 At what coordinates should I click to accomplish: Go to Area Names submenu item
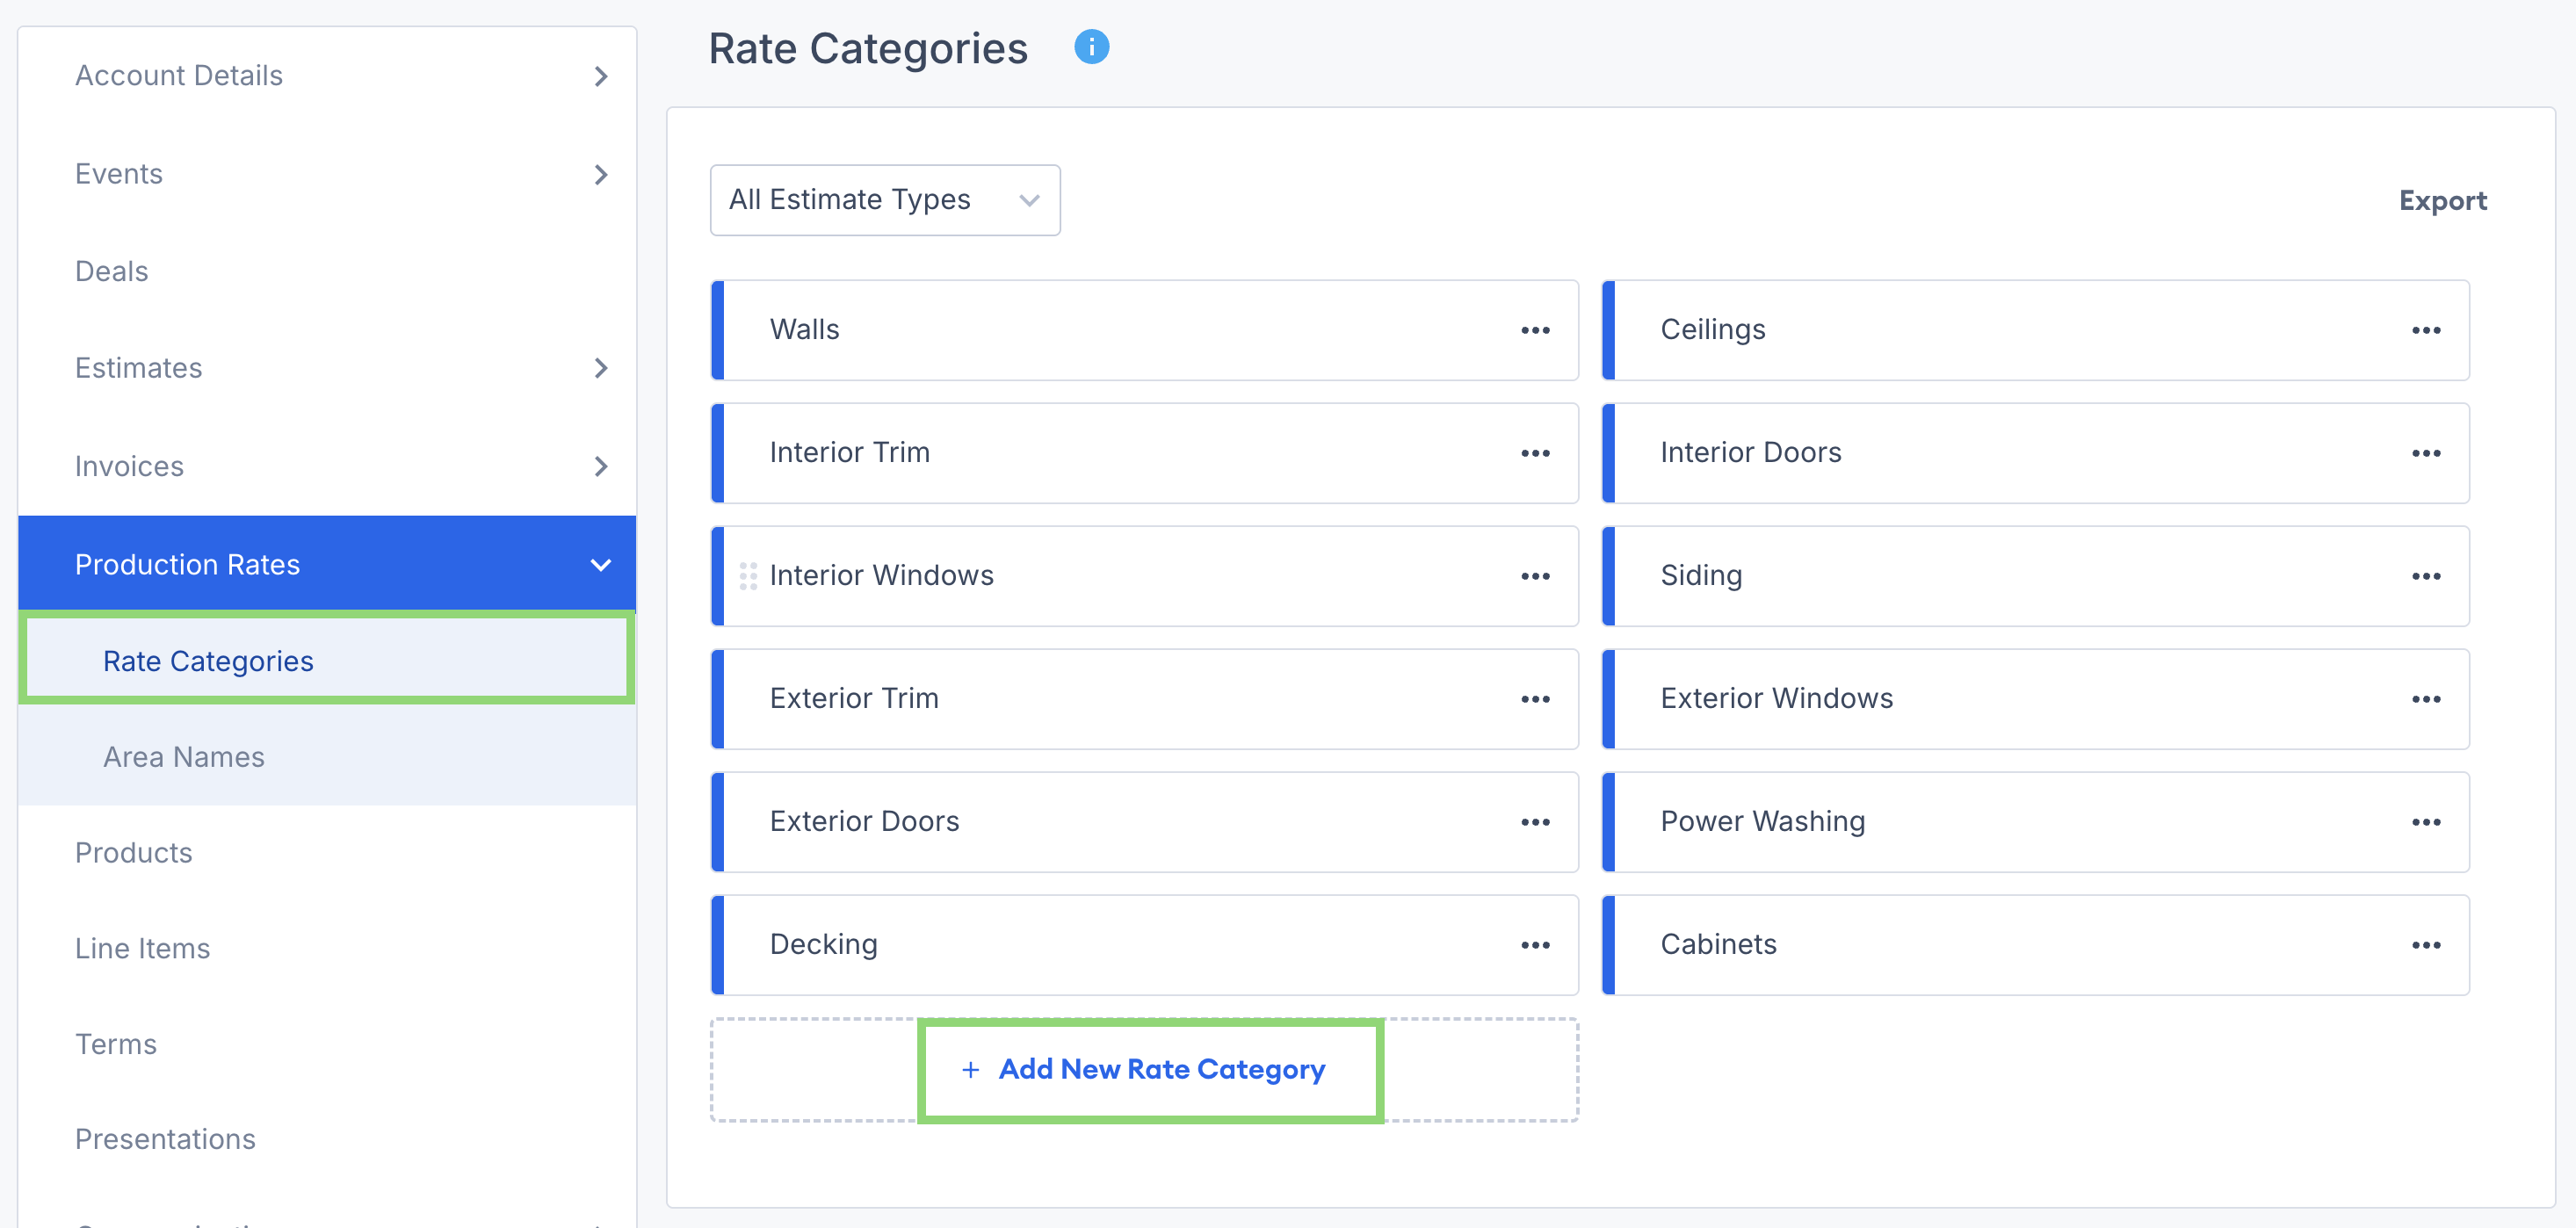[327, 757]
